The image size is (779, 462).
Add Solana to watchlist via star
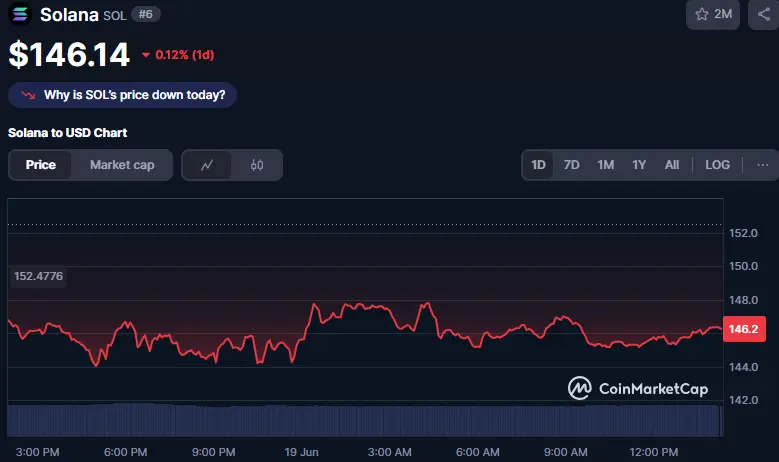click(x=713, y=14)
